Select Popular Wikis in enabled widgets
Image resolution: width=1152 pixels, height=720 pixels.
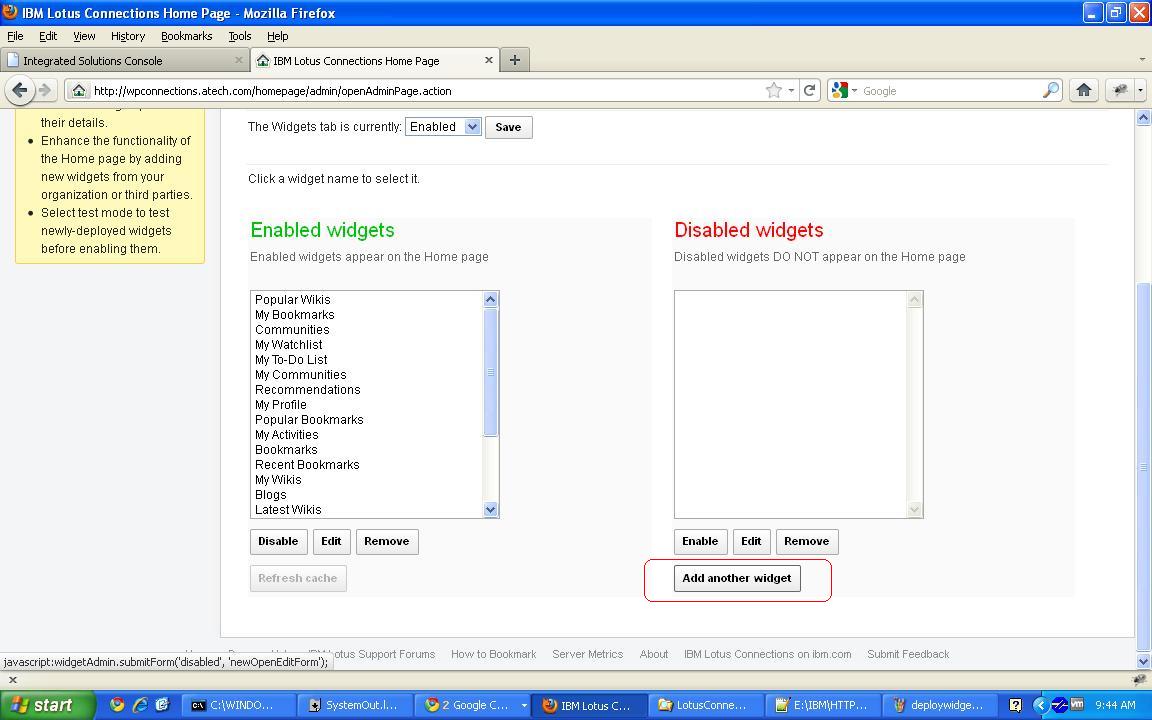point(292,300)
